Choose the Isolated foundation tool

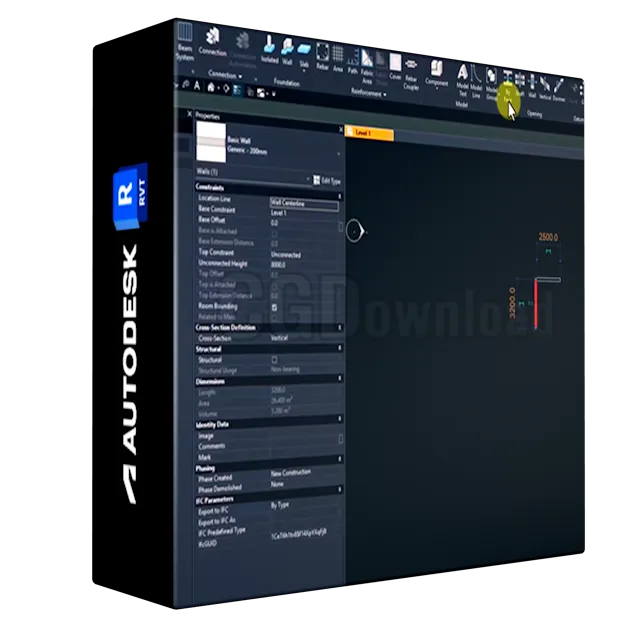[270, 49]
